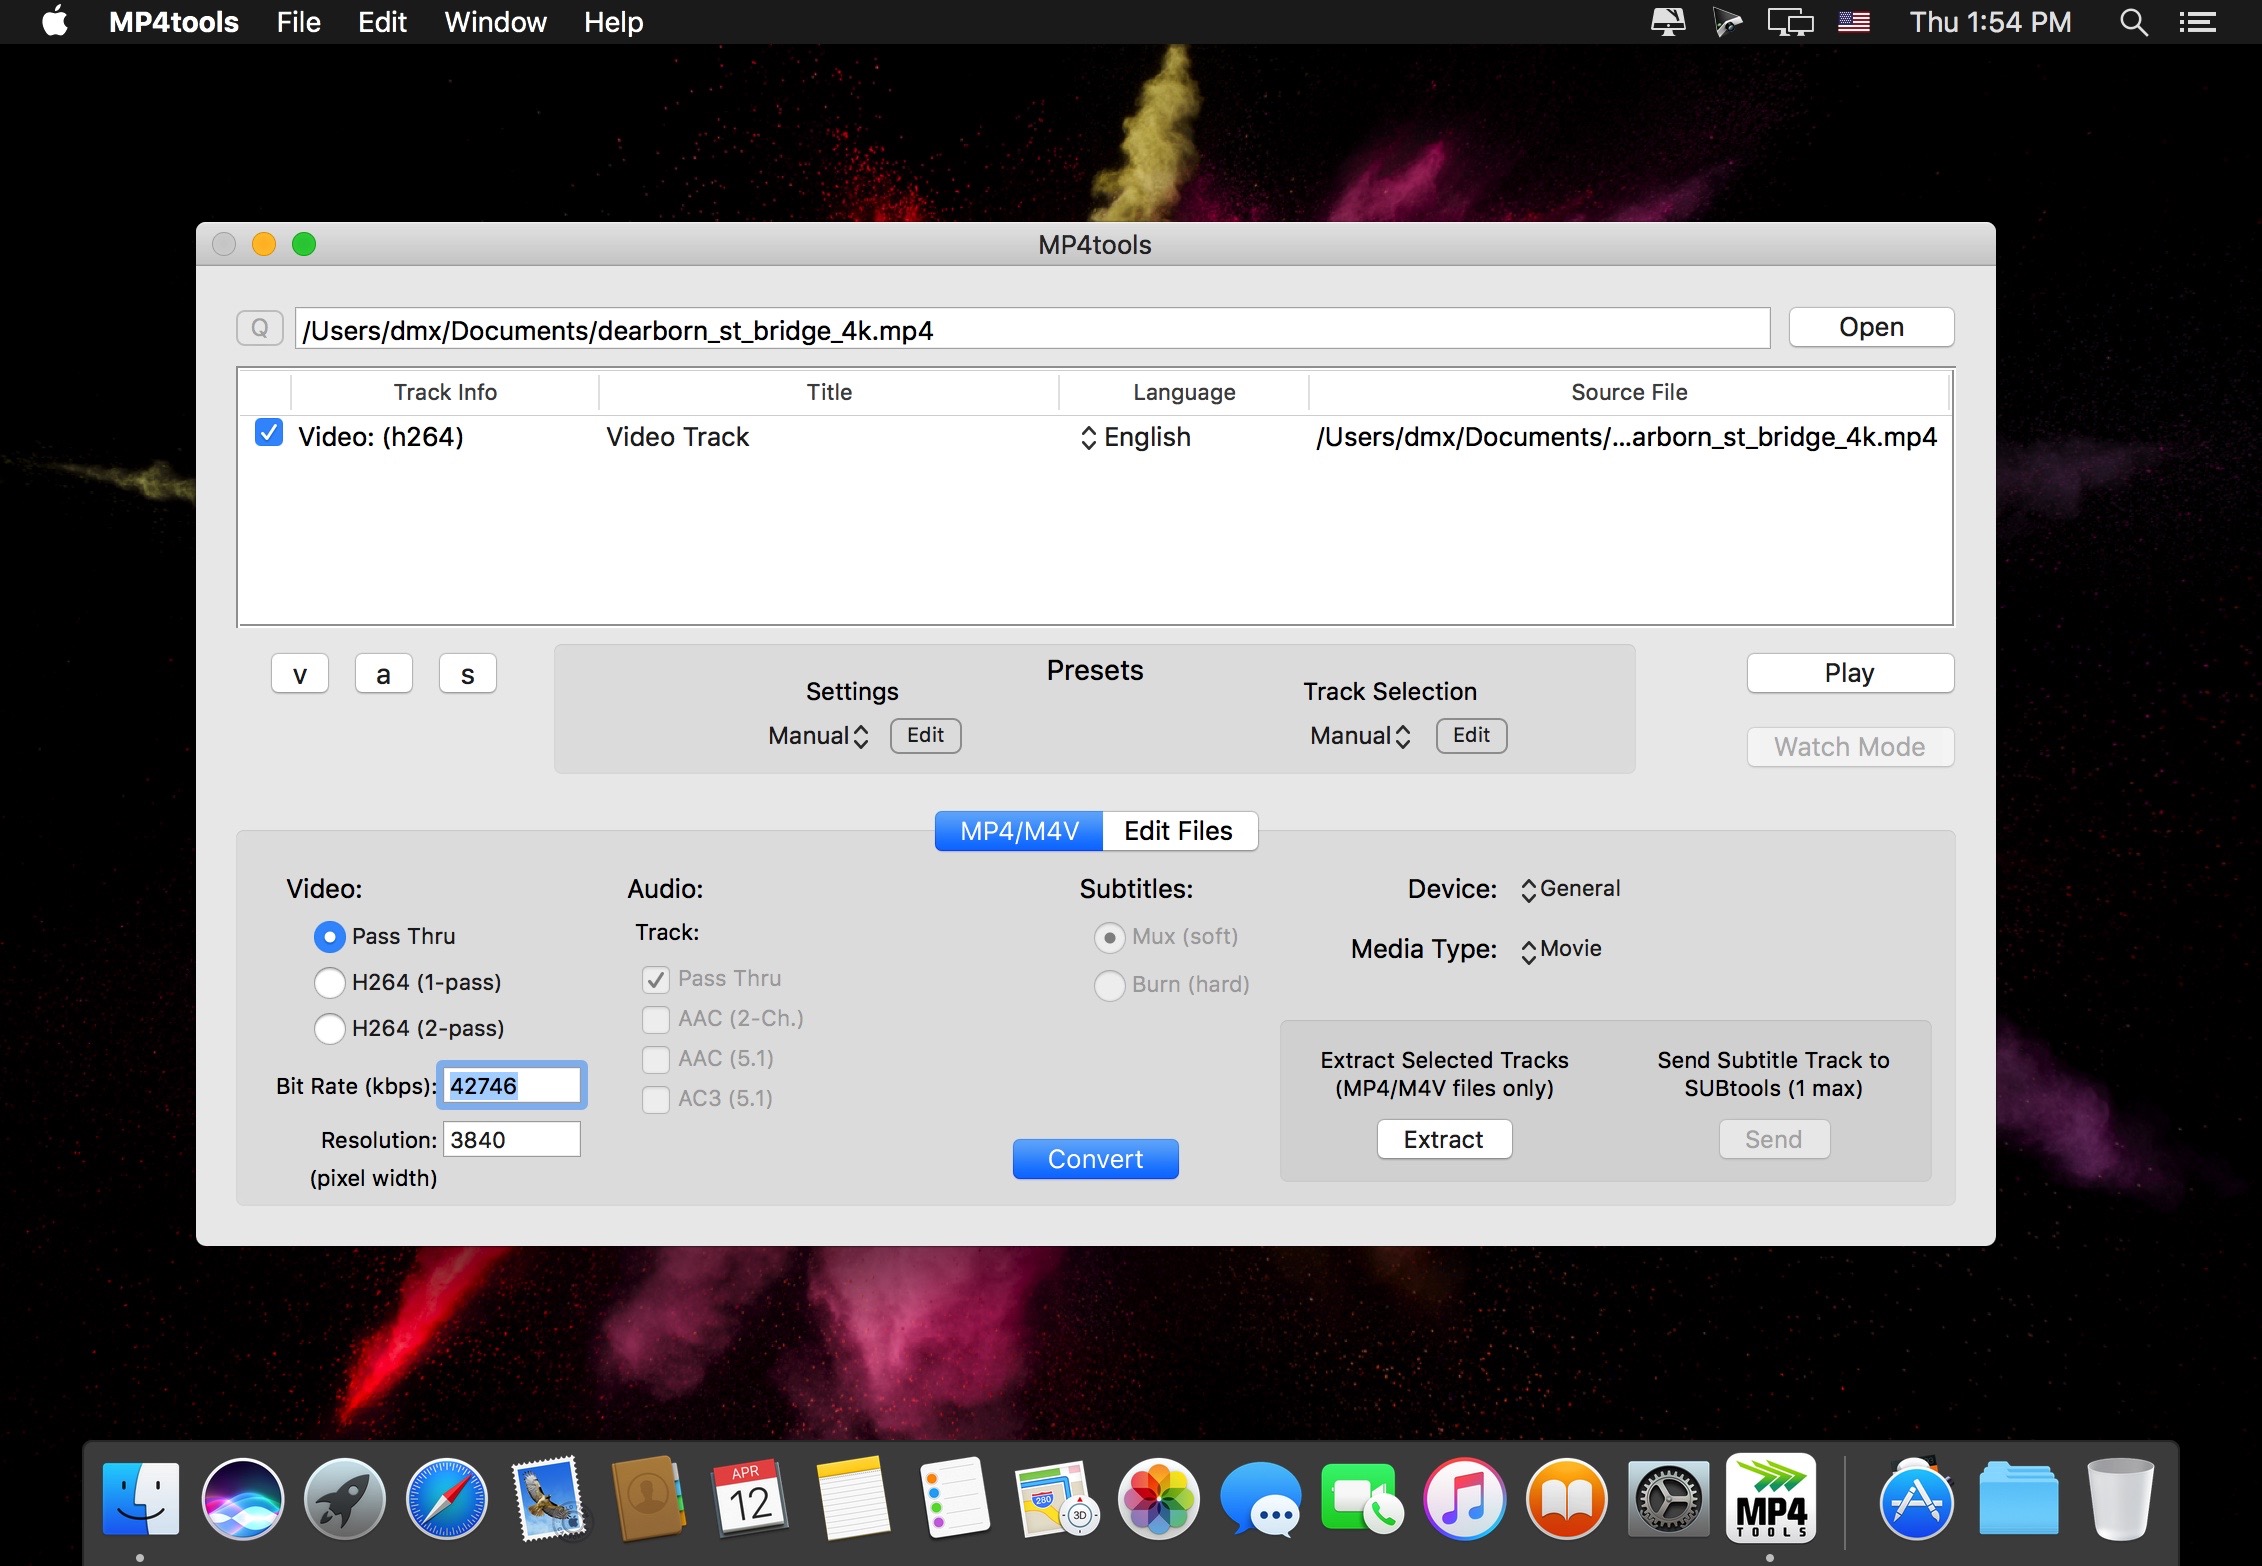Click Extract selected tracks button
The width and height of the screenshot is (2262, 1566).
pos(1444,1139)
